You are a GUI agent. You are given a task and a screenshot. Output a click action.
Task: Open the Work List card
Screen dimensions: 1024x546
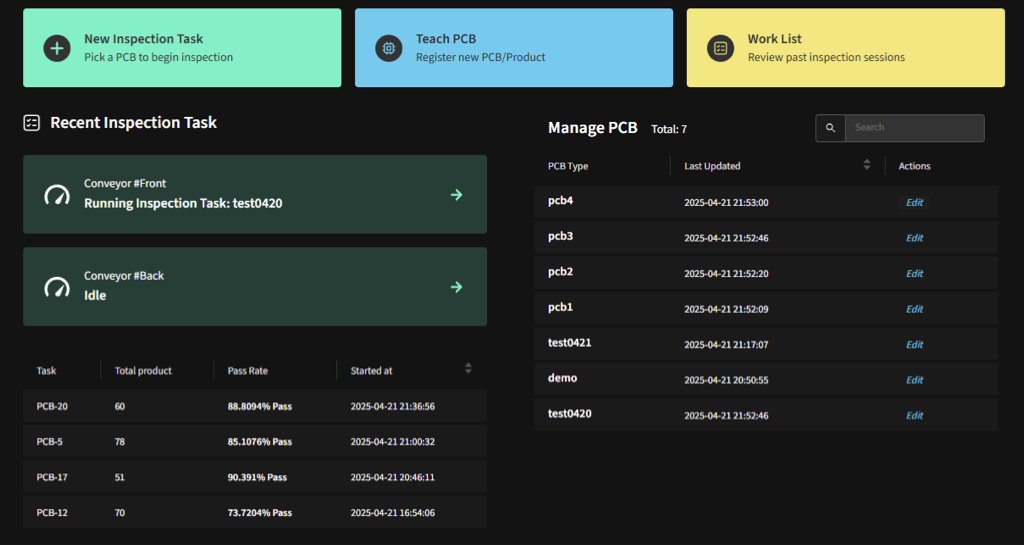(845, 48)
